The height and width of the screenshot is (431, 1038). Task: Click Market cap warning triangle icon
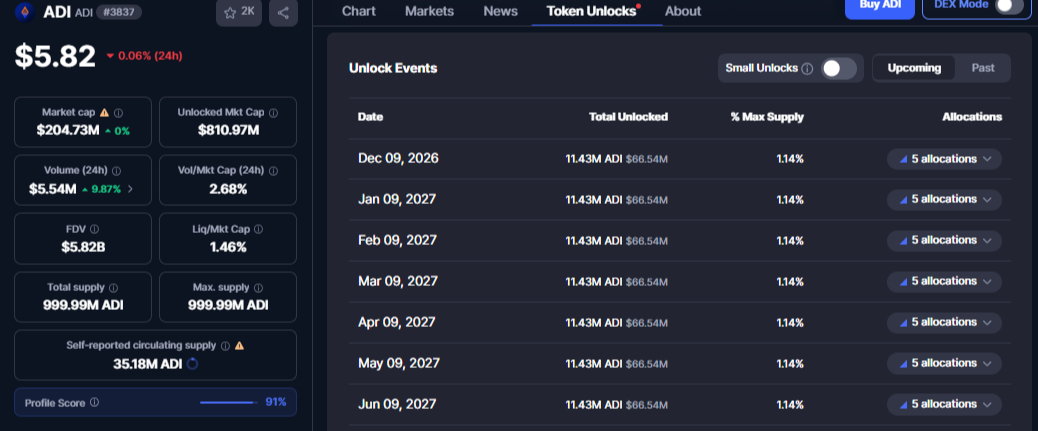[105, 113]
